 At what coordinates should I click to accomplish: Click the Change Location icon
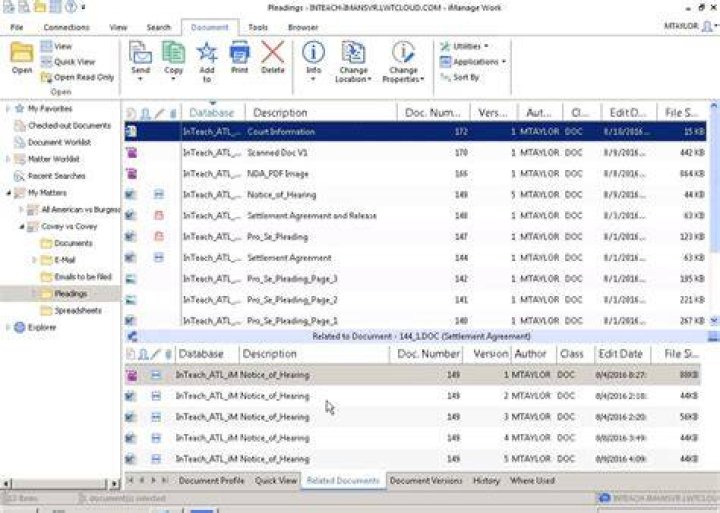point(353,52)
